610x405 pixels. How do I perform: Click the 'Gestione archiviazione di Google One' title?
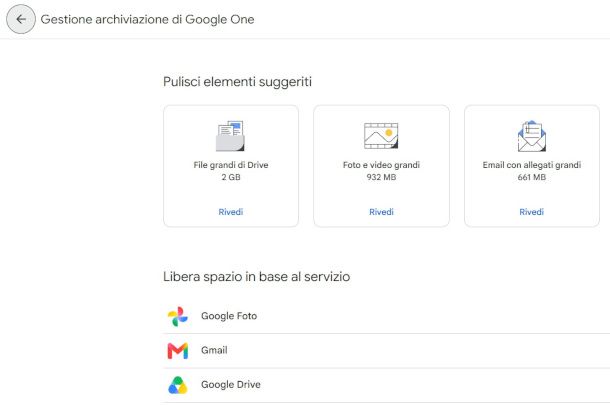pos(147,19)
